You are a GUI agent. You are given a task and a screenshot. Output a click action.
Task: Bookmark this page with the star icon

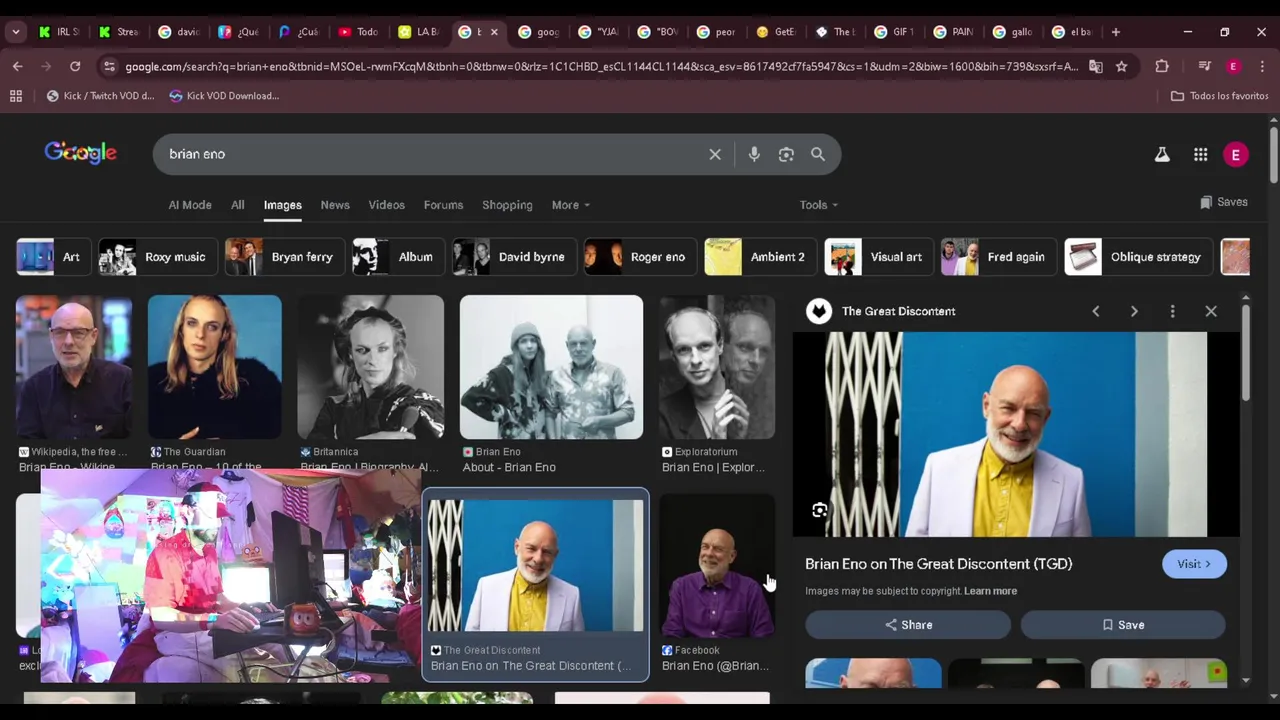click(1122, 66)
